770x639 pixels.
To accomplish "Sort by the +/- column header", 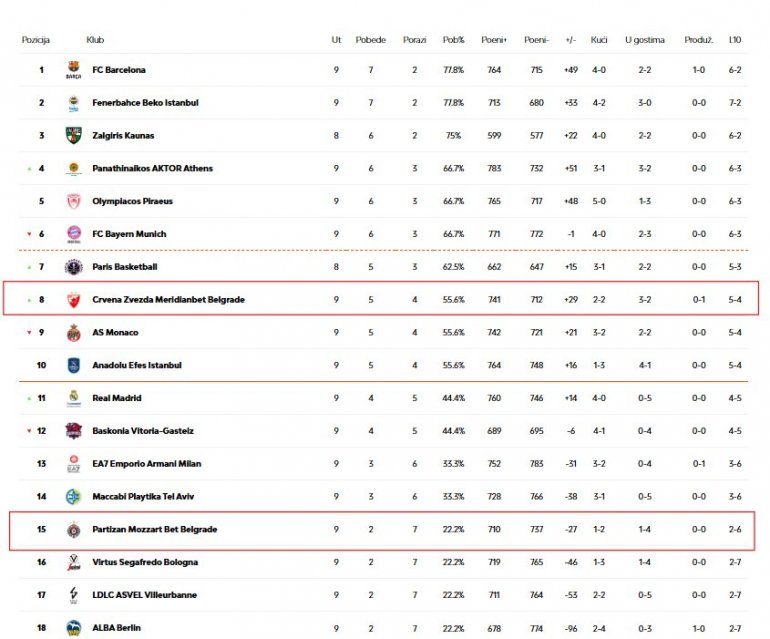I will click(x=570, y=40).
